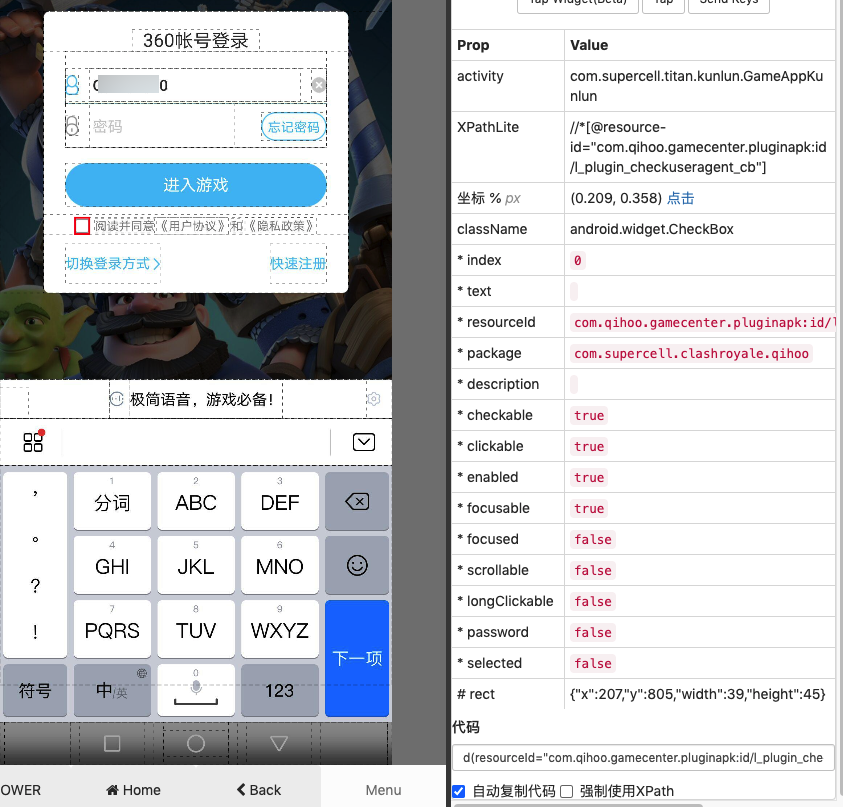Toggle 自动复制代码 checkbox
This screenshot has height=807, width=843.
(x=459, y=791)
